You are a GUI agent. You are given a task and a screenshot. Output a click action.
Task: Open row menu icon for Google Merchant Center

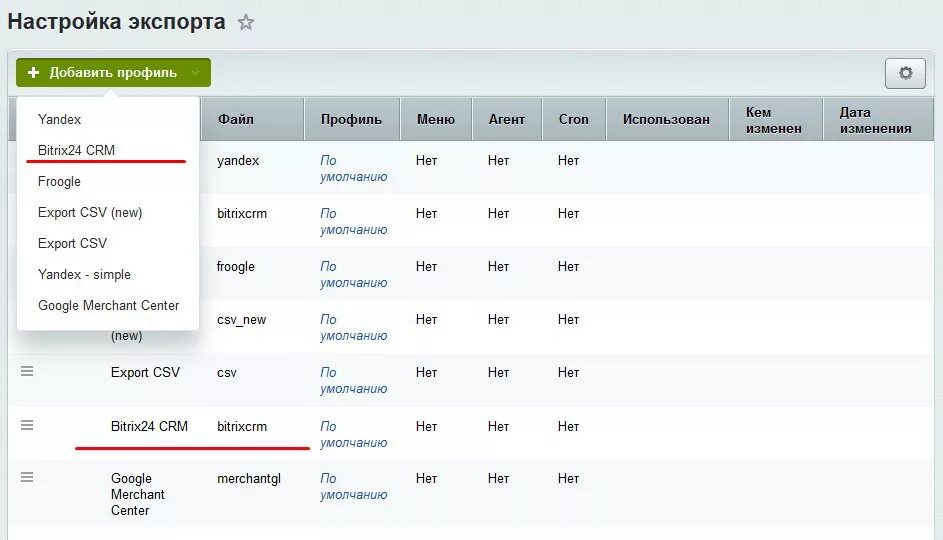(27, 477)
